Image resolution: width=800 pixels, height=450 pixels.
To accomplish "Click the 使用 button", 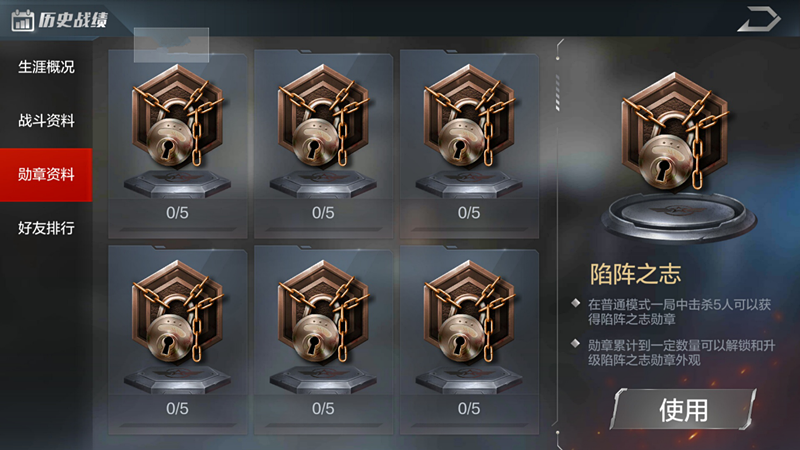I will pyautogui.click(x=683, y=409).
